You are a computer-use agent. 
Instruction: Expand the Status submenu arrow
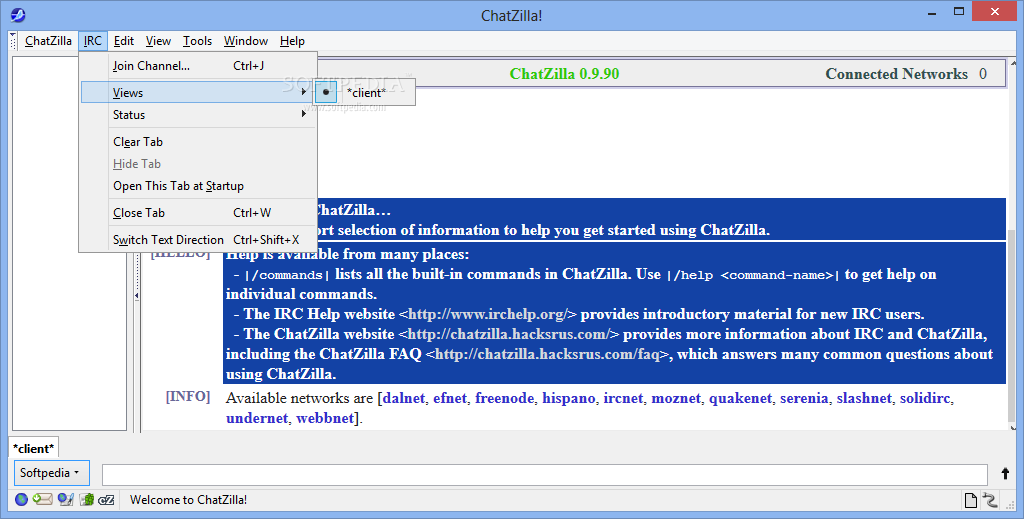tap(304, 114)
